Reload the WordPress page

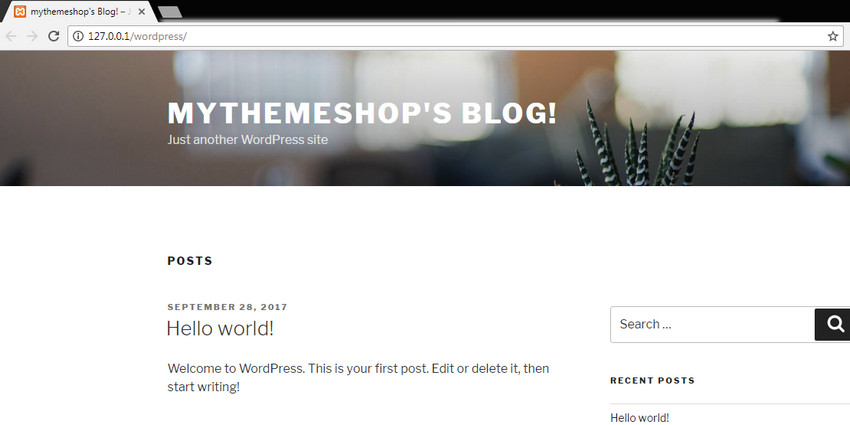tap(53, 36)
